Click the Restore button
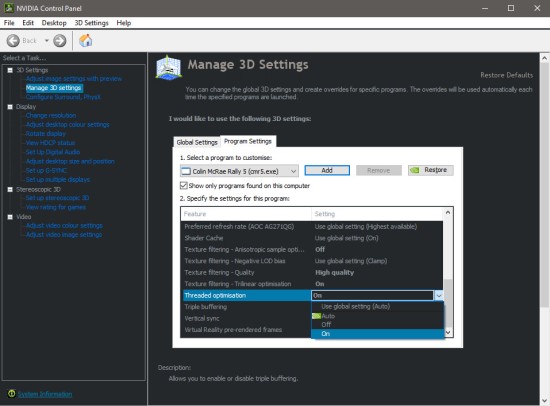The width and height of the screenshot is (550, 406). click(431, 170)
